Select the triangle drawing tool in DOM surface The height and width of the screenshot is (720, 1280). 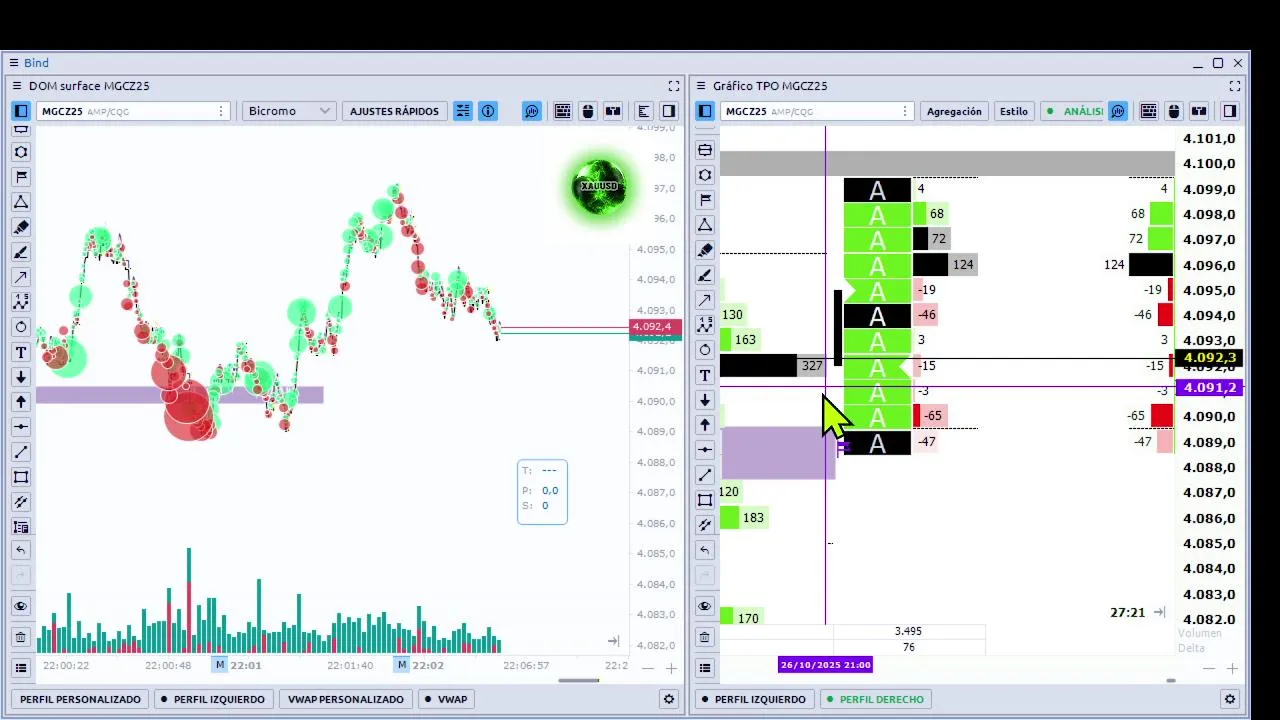tap(20, 202)
